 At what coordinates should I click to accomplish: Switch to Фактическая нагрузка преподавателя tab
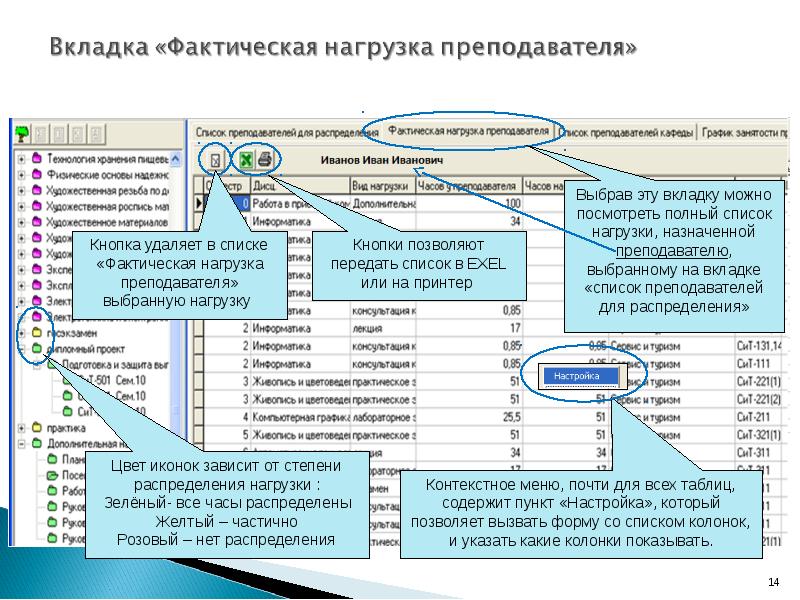[468, 131]
